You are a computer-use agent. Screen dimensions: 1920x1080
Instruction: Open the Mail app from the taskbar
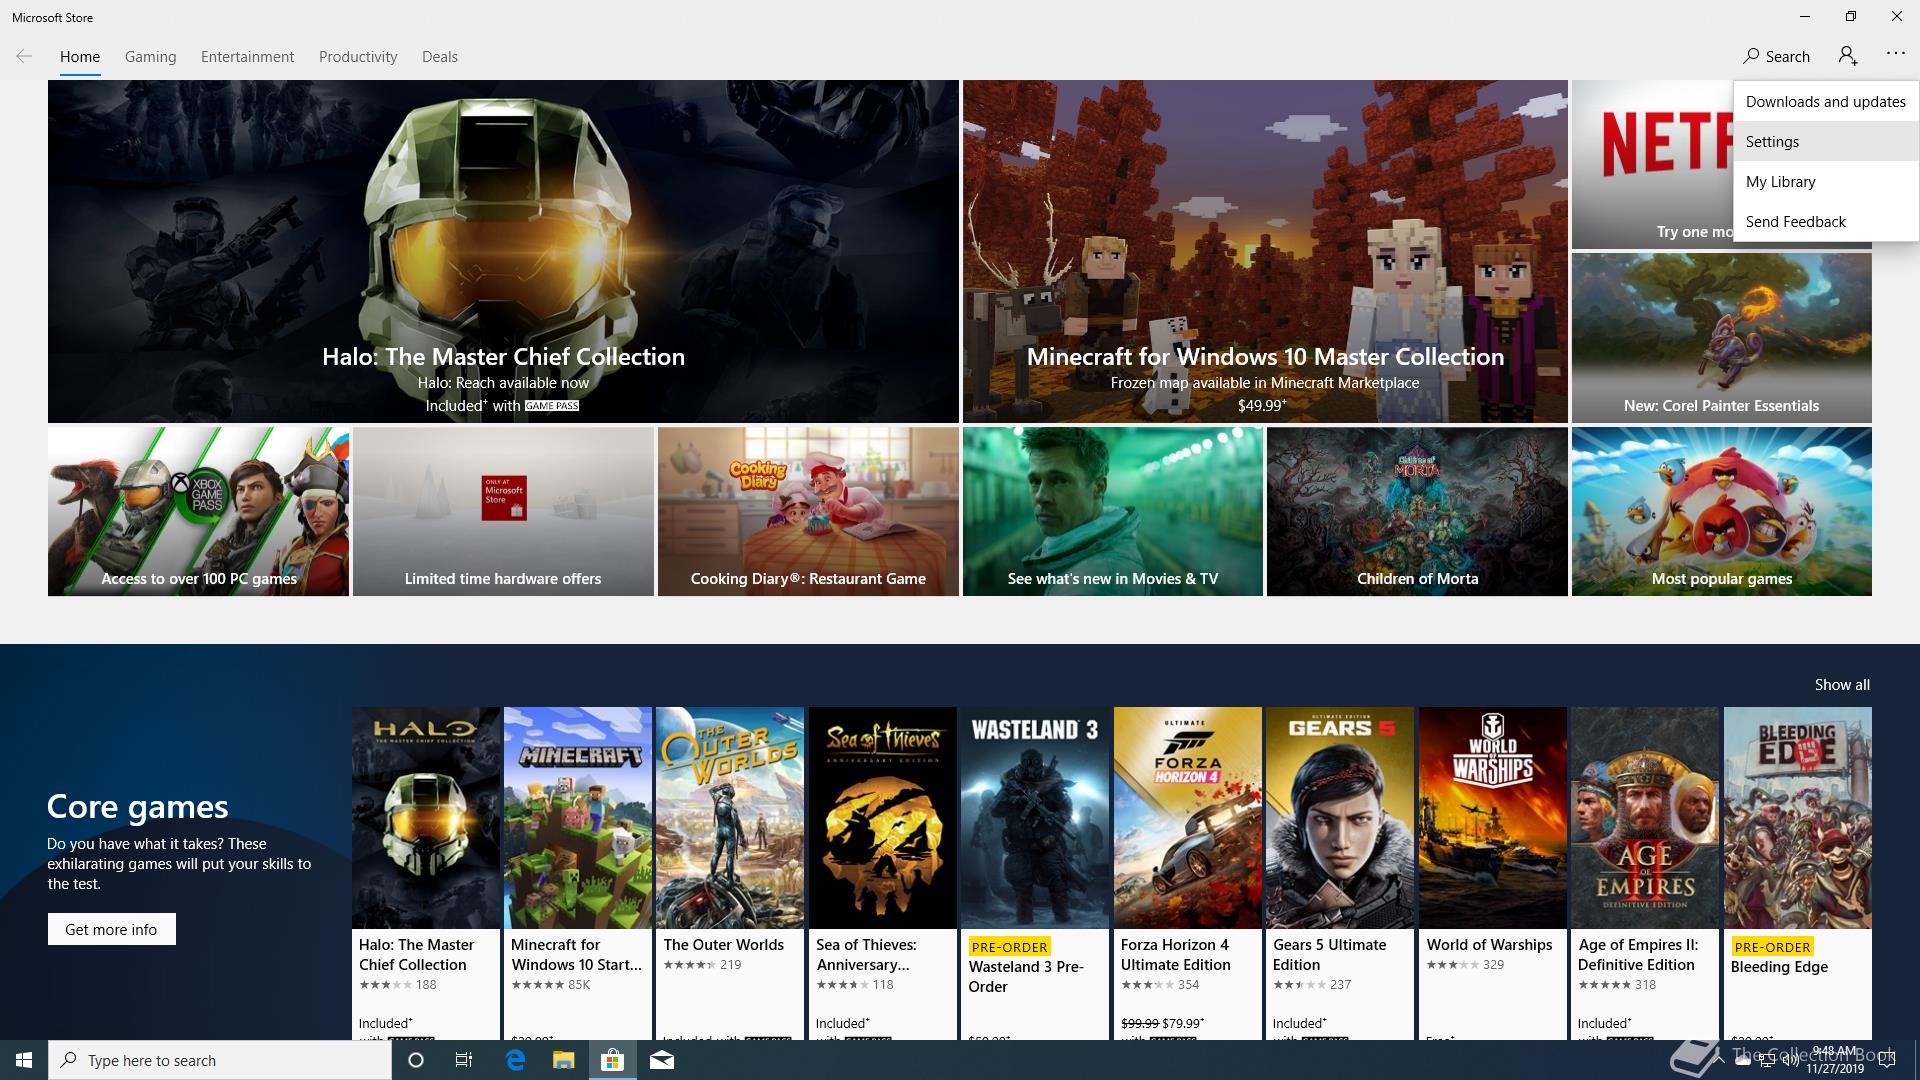click(661, 1060)
